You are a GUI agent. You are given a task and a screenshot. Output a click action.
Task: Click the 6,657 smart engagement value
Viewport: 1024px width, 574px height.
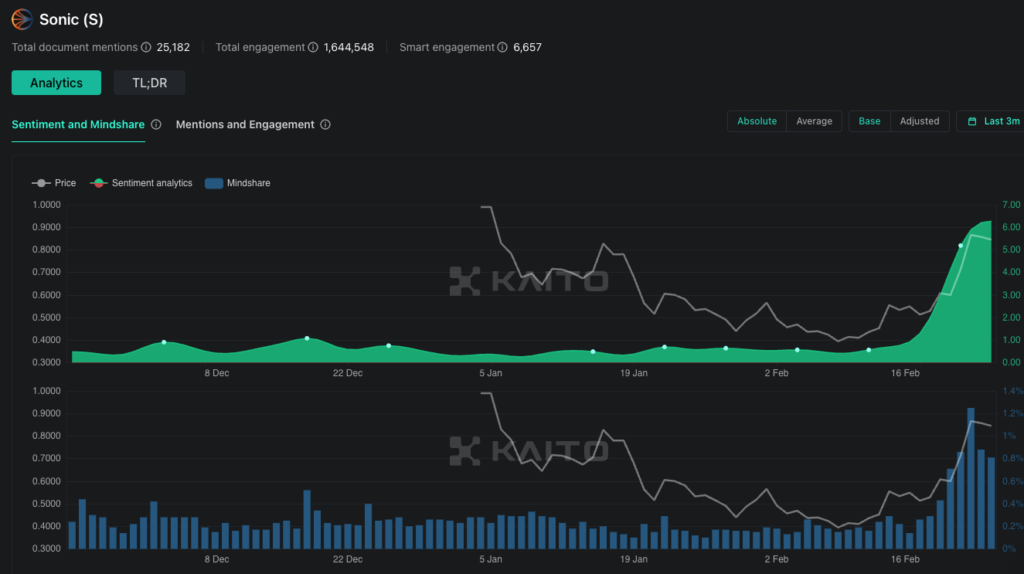click(527, 47)
